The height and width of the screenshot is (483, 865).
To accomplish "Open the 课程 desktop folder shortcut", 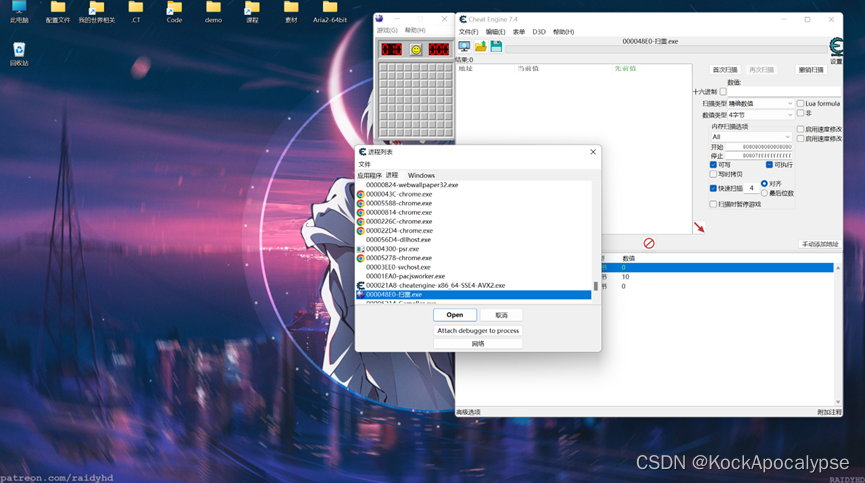I will [252, 12].
